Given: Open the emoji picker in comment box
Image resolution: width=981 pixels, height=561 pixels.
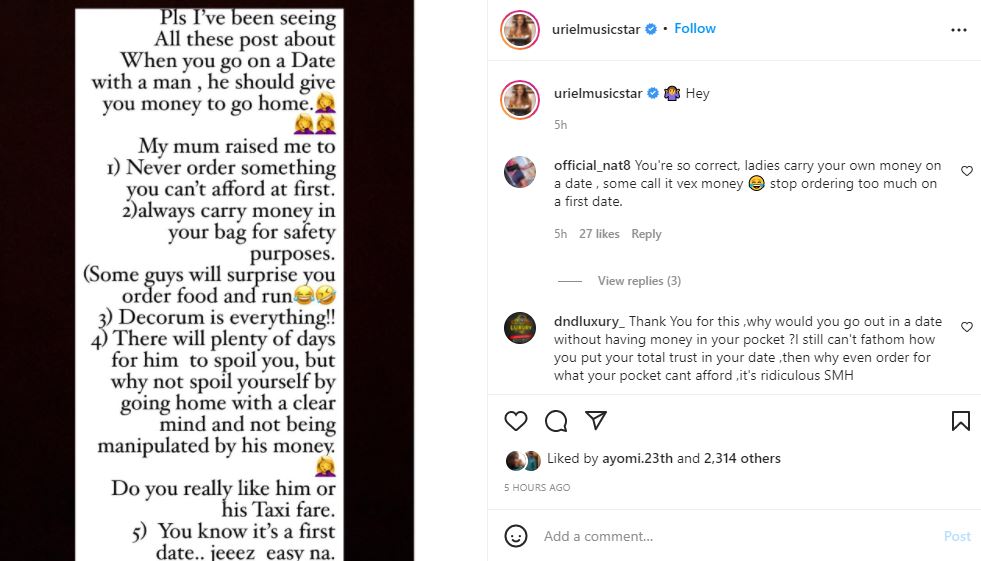Looking at the screenshot, I should (516, 536).
